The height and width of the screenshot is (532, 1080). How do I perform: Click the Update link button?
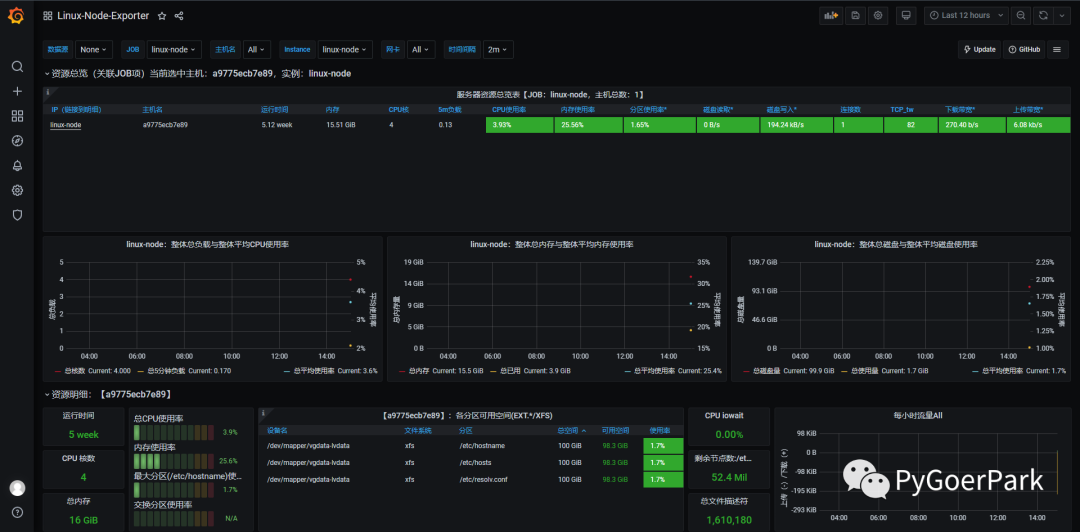[x=979, y=50]
